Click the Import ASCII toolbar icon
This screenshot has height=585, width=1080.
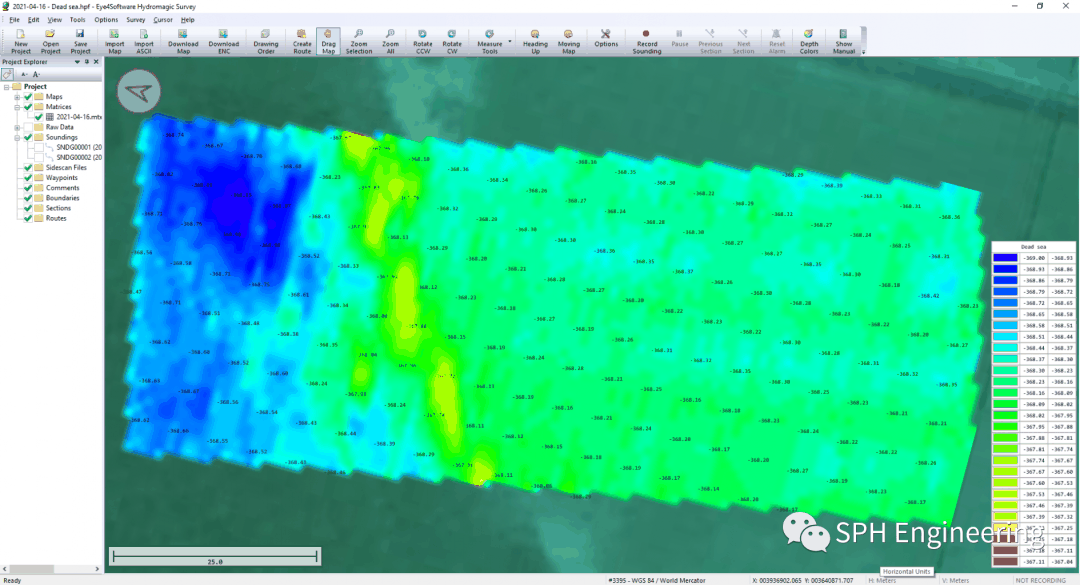click(x=144, y=40)
